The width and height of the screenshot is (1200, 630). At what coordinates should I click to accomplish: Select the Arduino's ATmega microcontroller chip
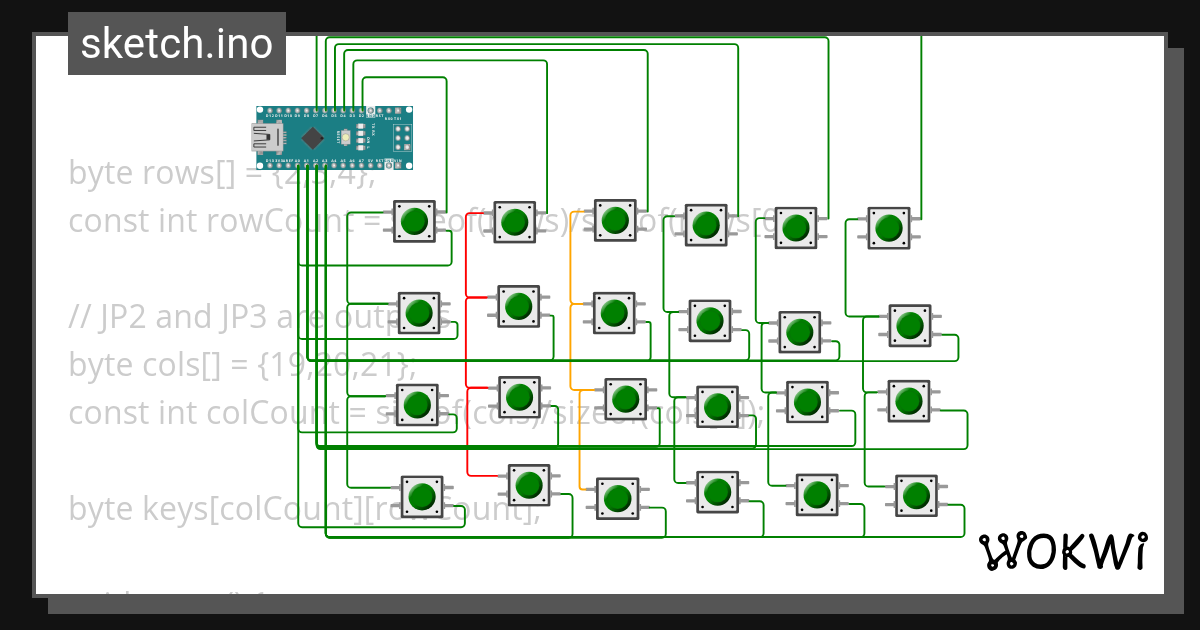point(312,137)
